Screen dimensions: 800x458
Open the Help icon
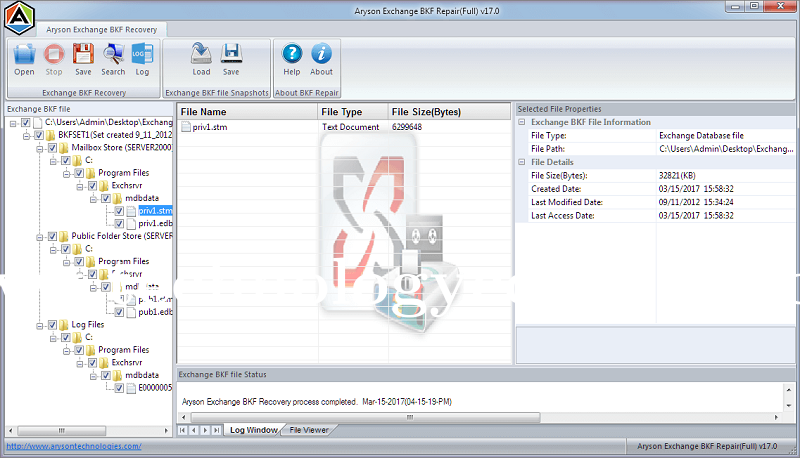(292, 54)
